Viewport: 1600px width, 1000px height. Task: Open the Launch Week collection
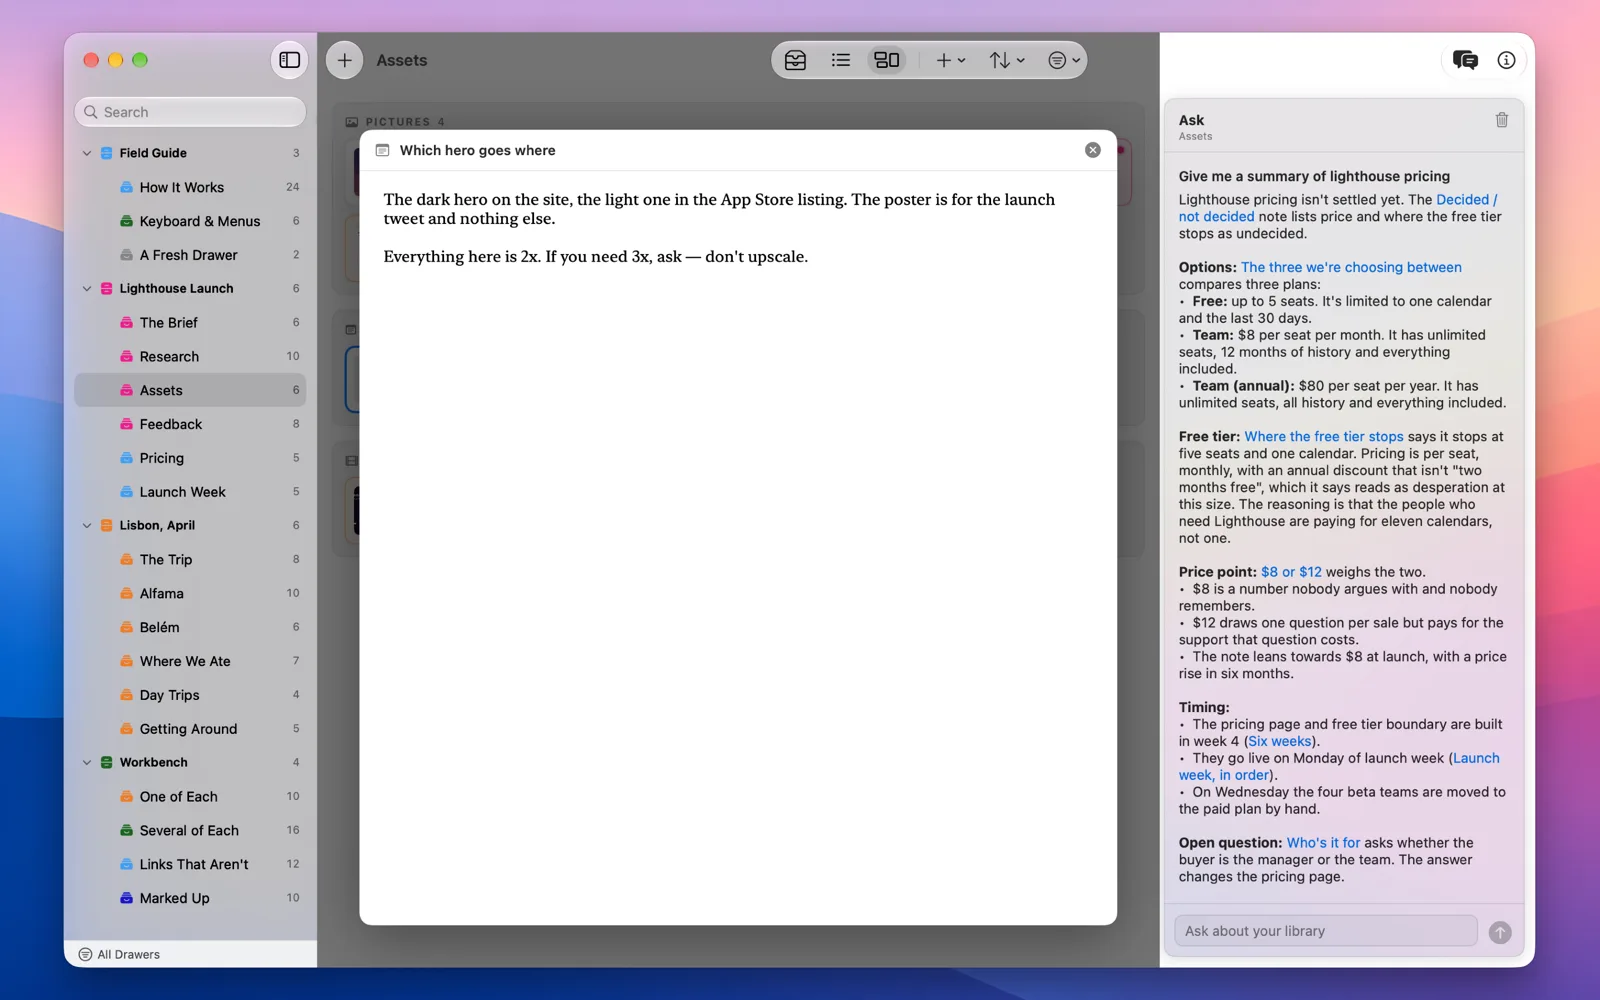coord(190,492)
